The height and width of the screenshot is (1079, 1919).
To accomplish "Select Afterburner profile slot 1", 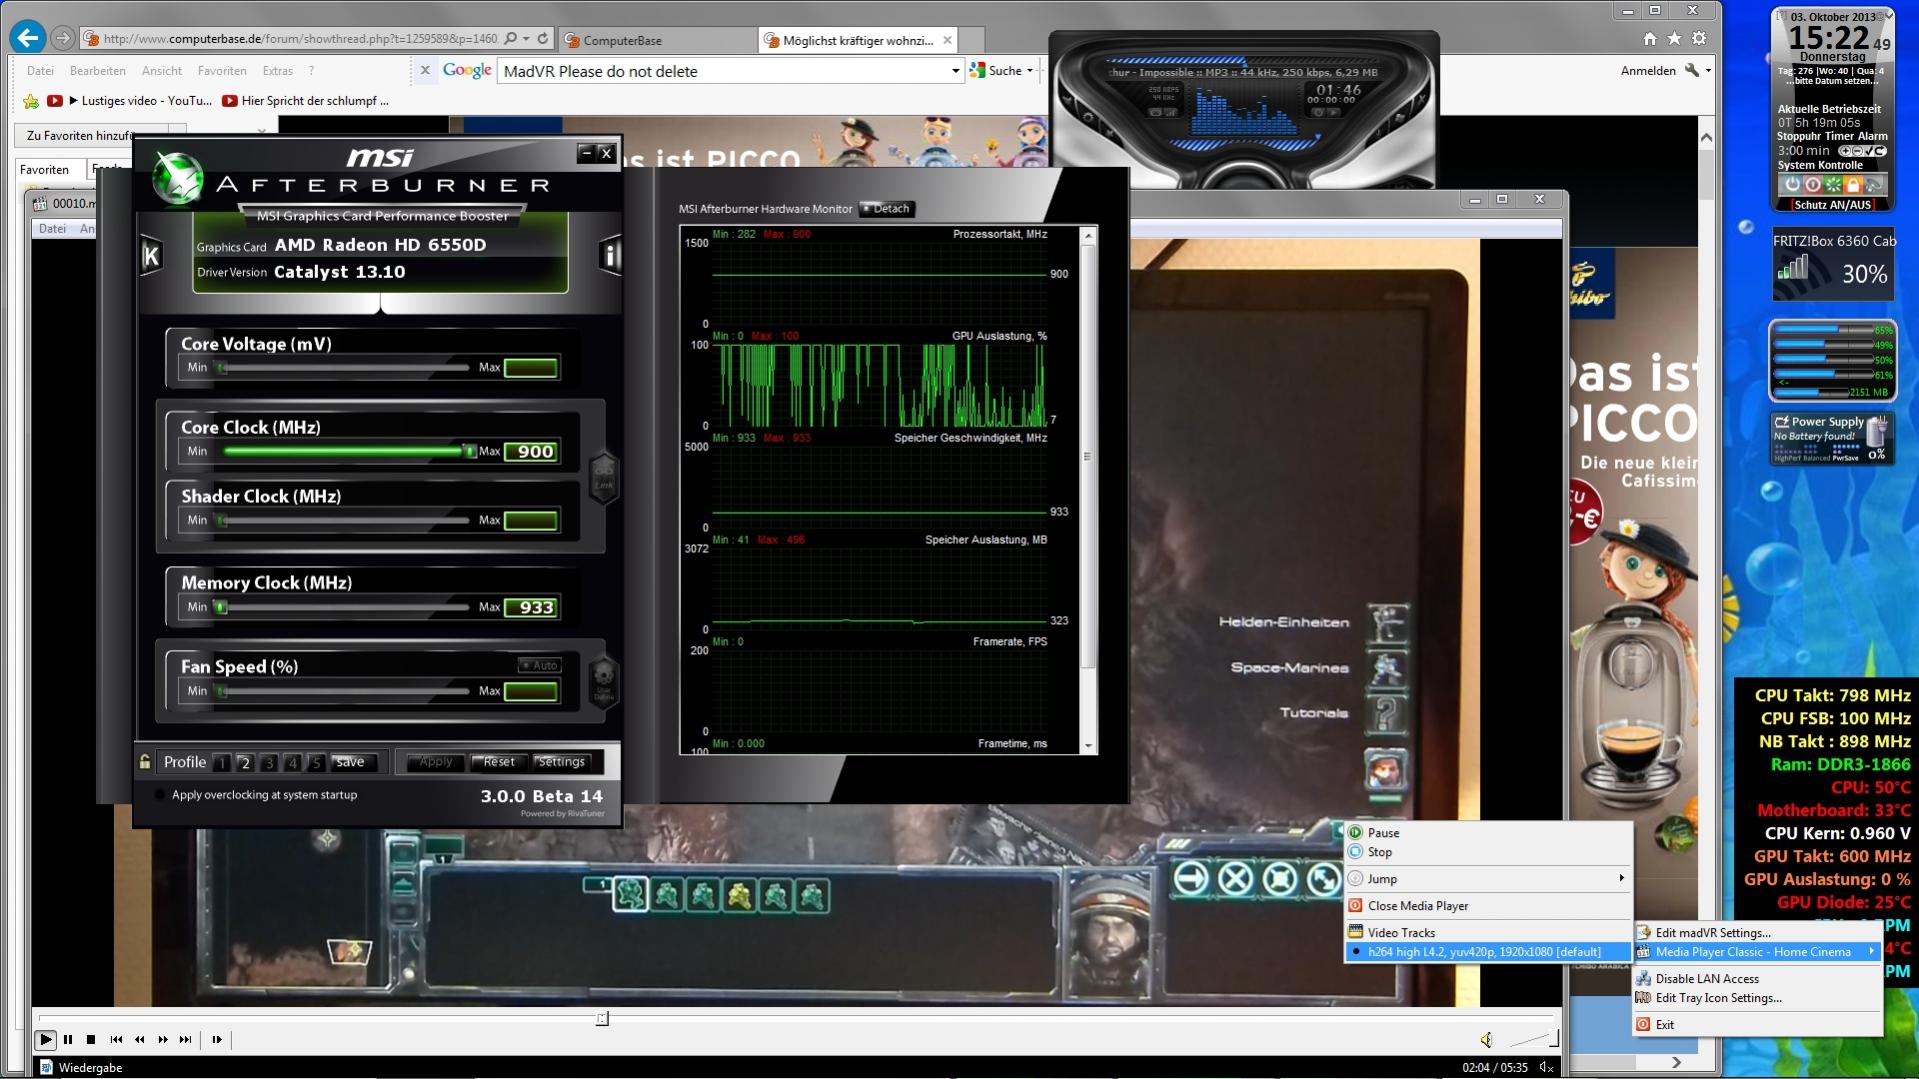I will (x=221, y=763).
